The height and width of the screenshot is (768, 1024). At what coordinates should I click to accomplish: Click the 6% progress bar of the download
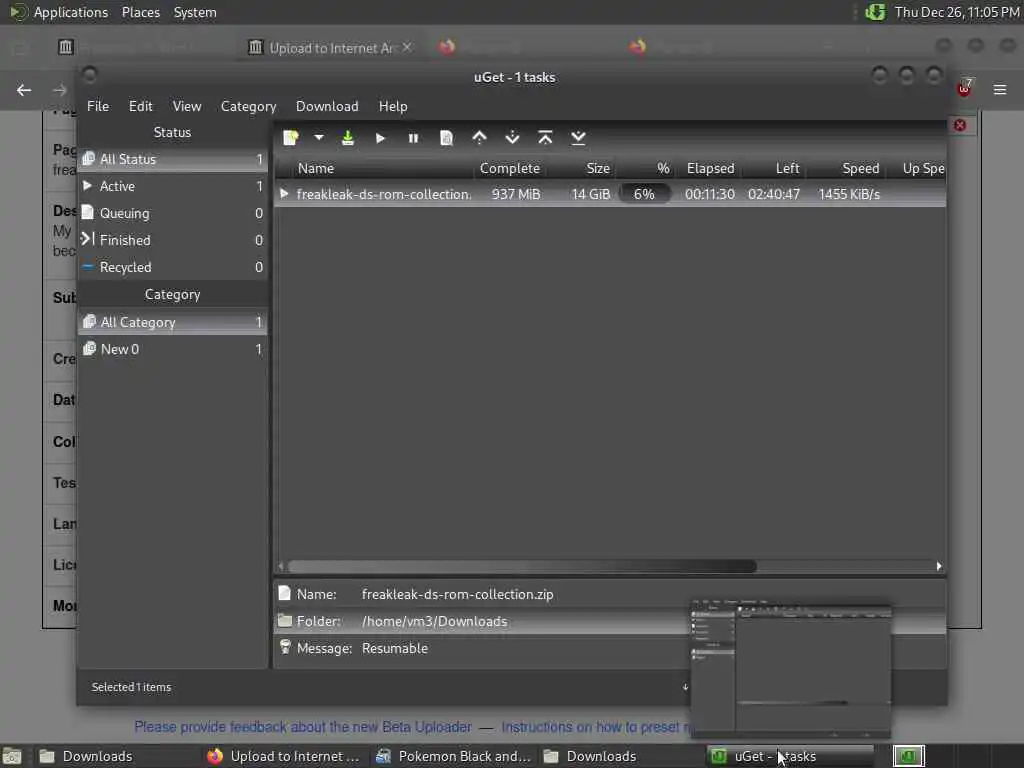point(644,194)
